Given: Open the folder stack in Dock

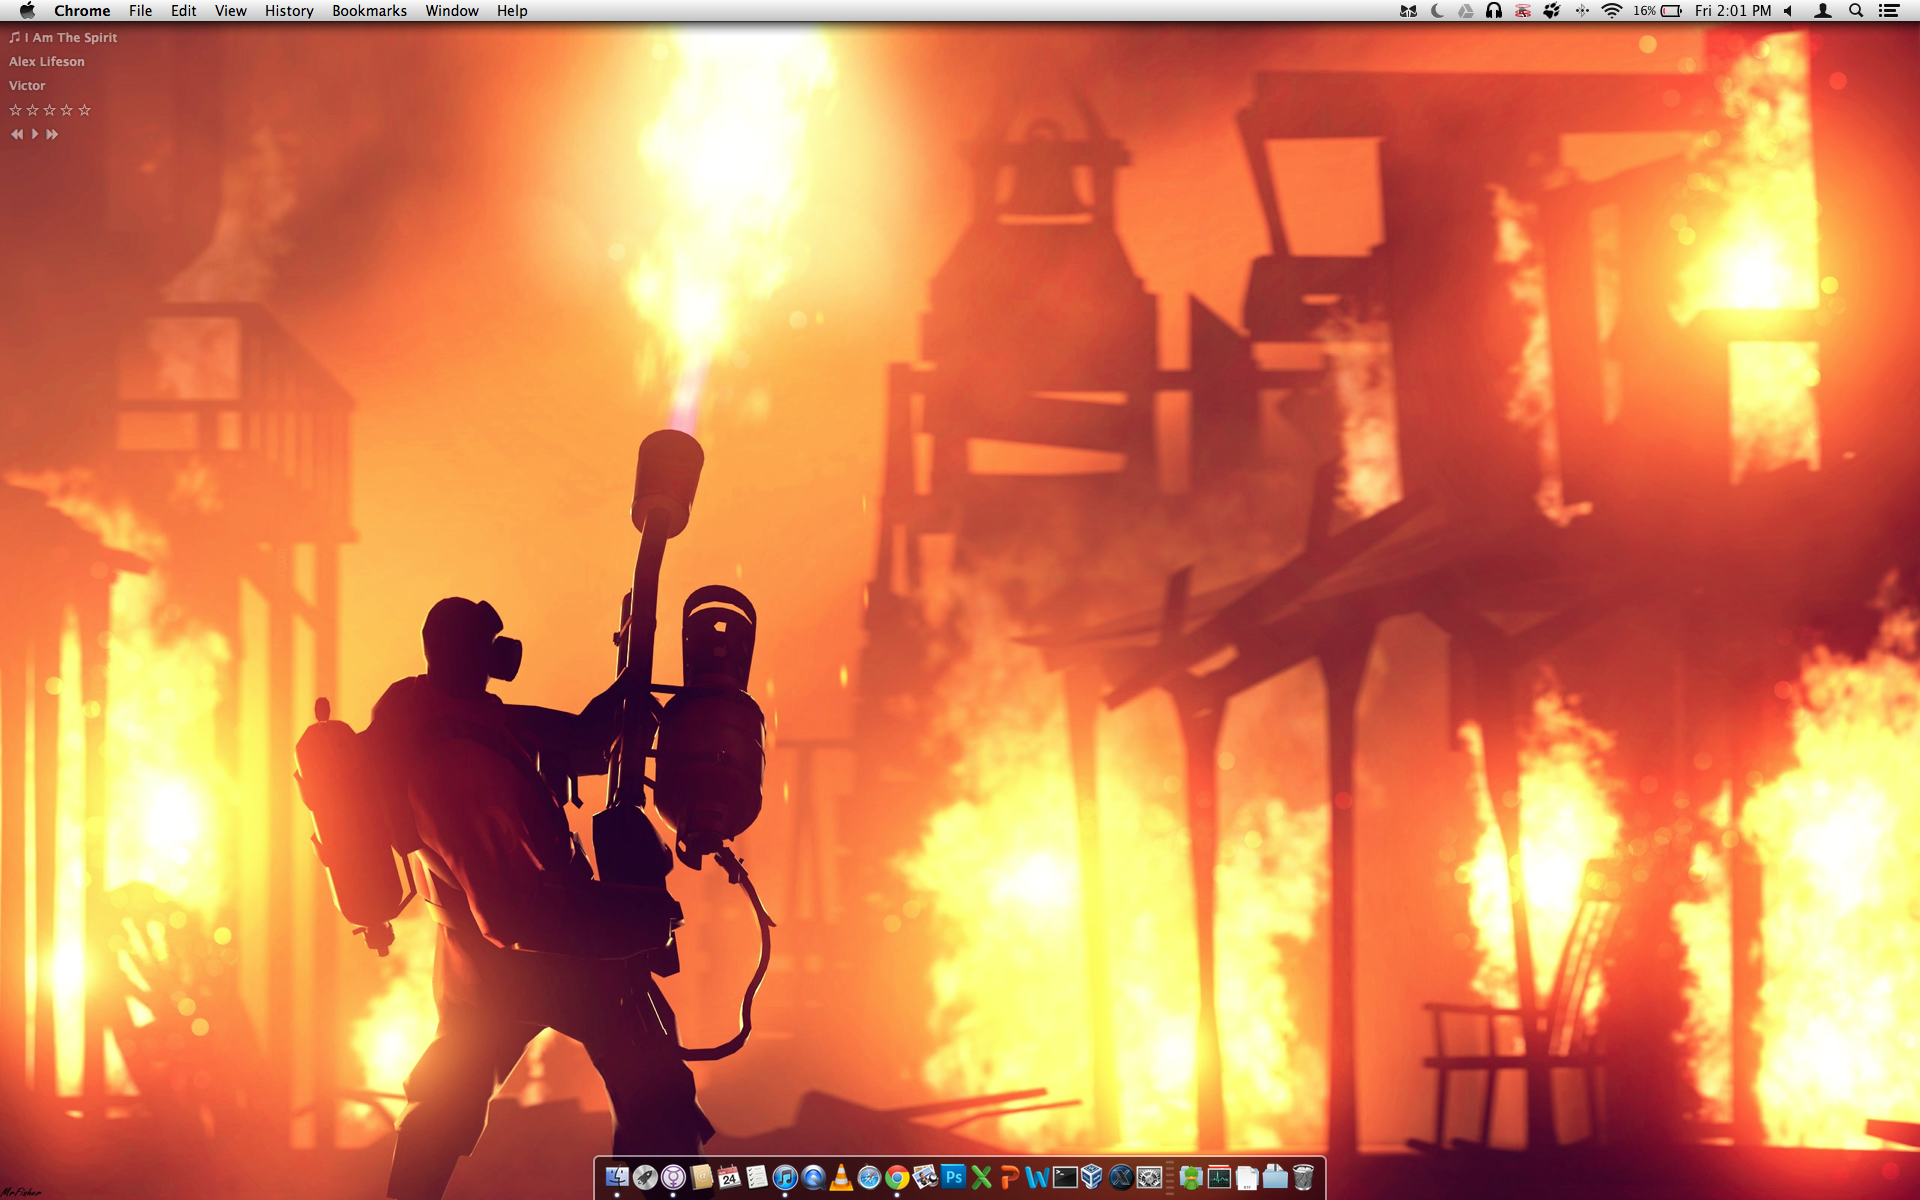Looking at the screenshot, I should coord(1275,1178).
